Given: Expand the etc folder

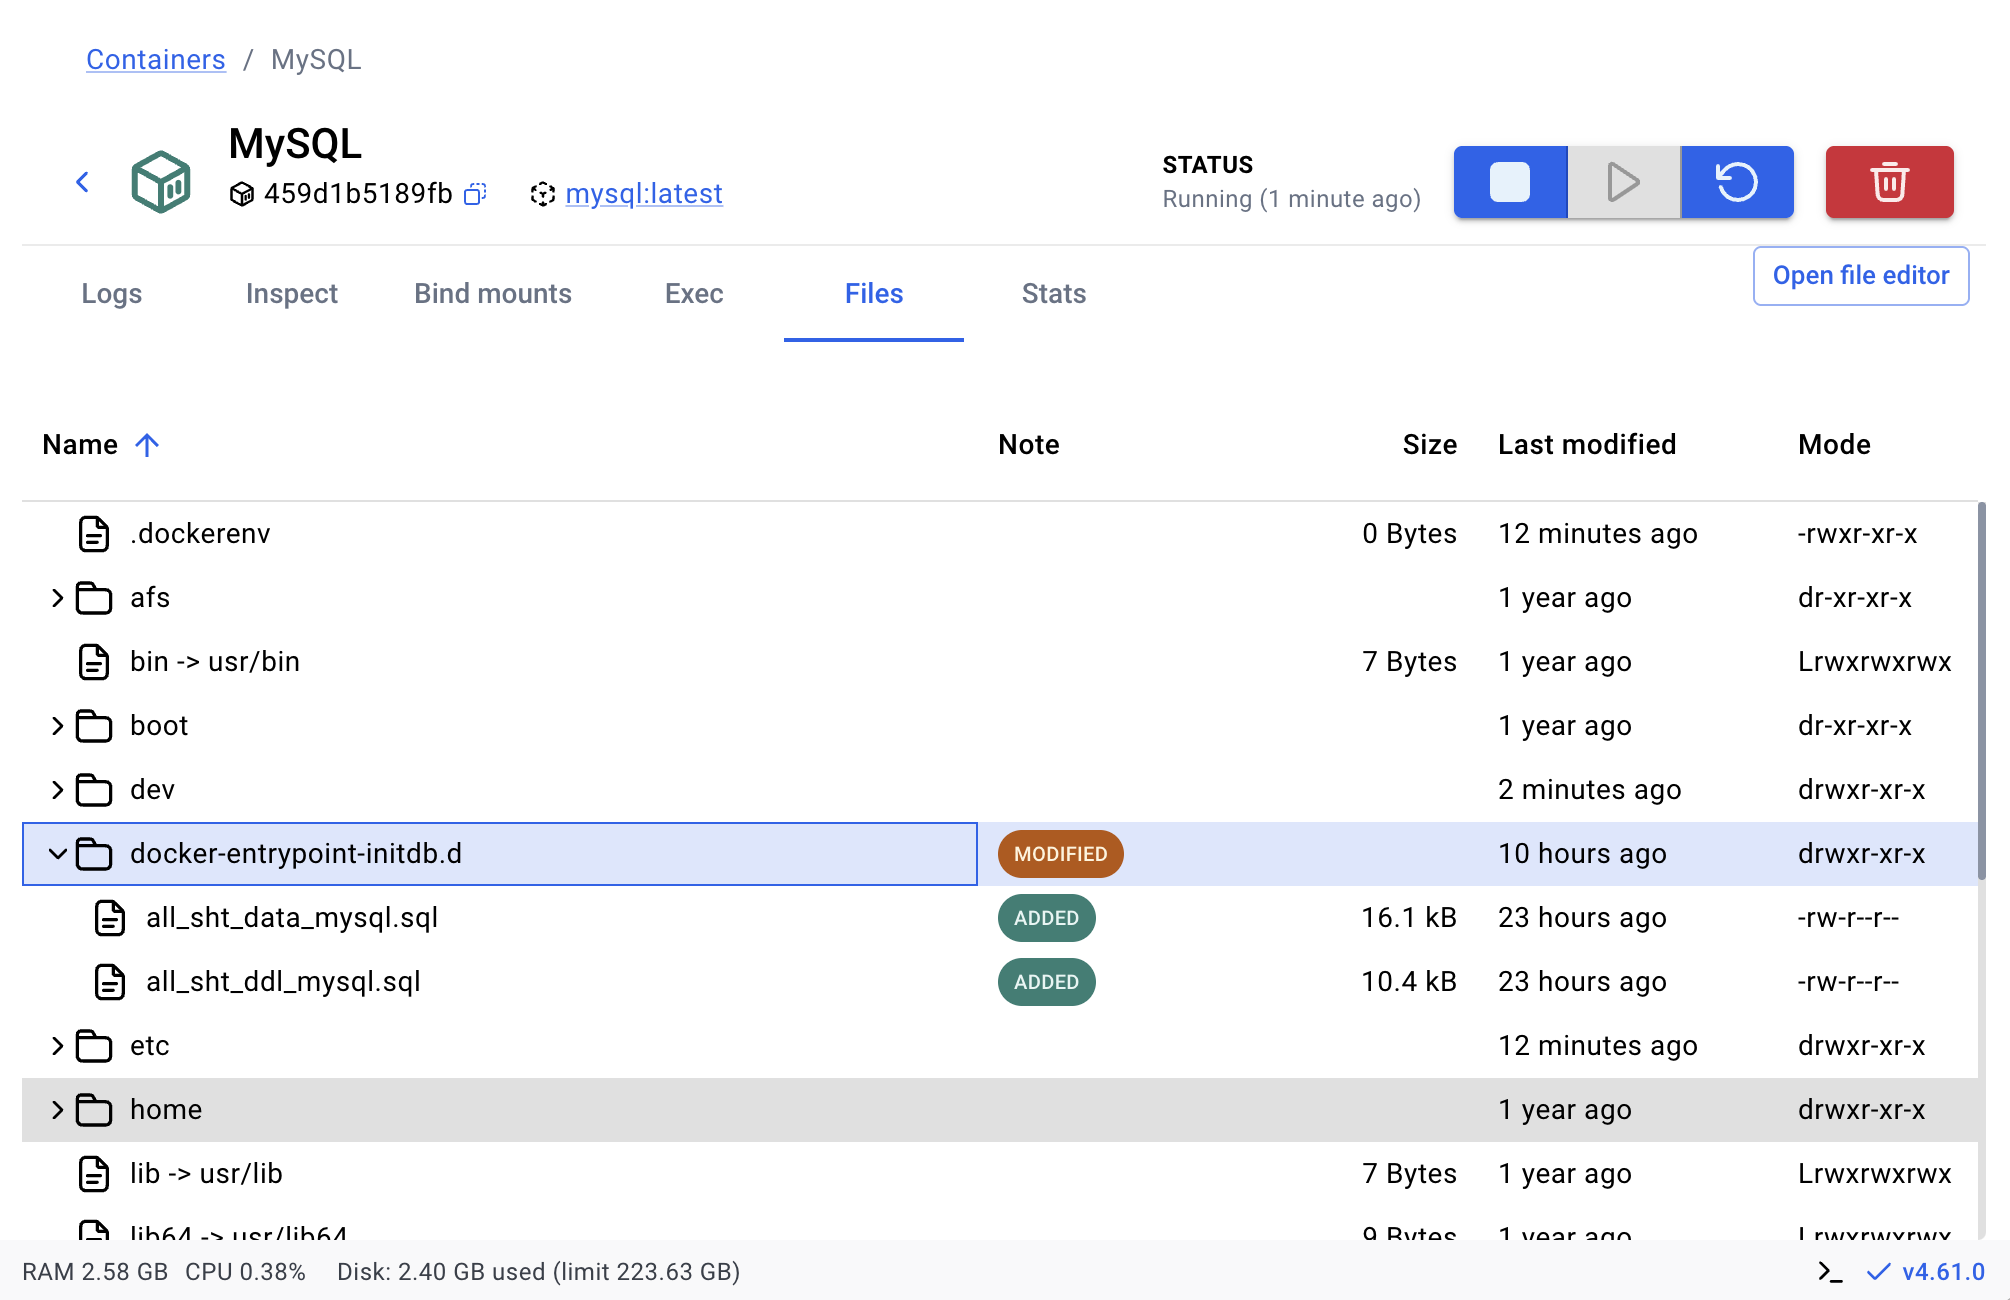Looking at the screenshot, I should point(57,1046).
